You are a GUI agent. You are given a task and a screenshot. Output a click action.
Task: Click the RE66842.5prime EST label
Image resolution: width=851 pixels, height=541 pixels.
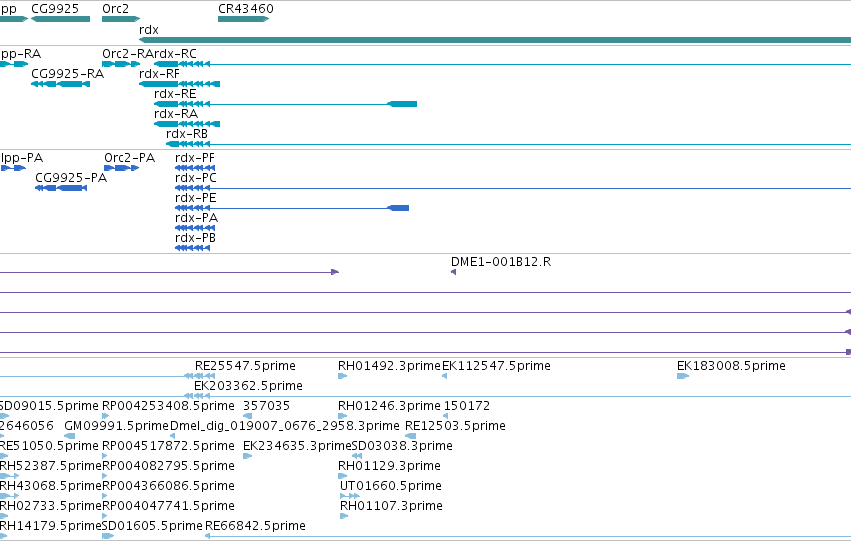click(x=255, y=526)
